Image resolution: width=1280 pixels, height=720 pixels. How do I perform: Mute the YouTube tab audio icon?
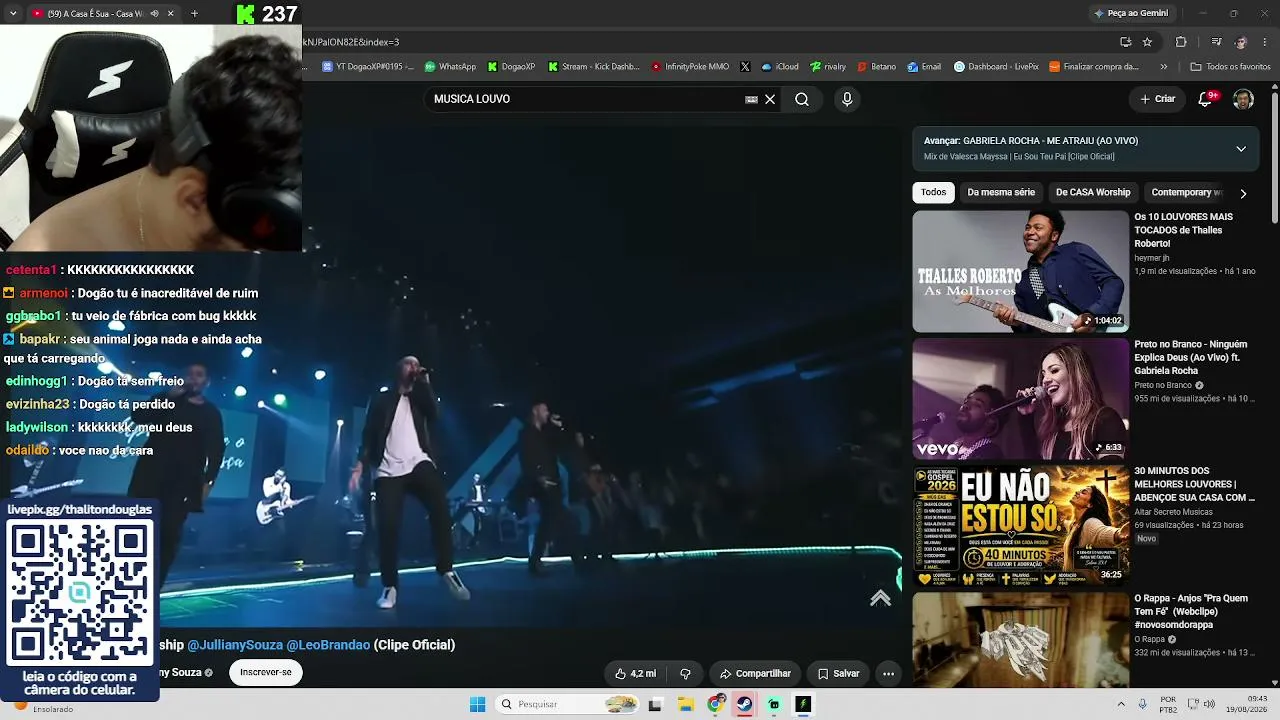tap(153, 14)
